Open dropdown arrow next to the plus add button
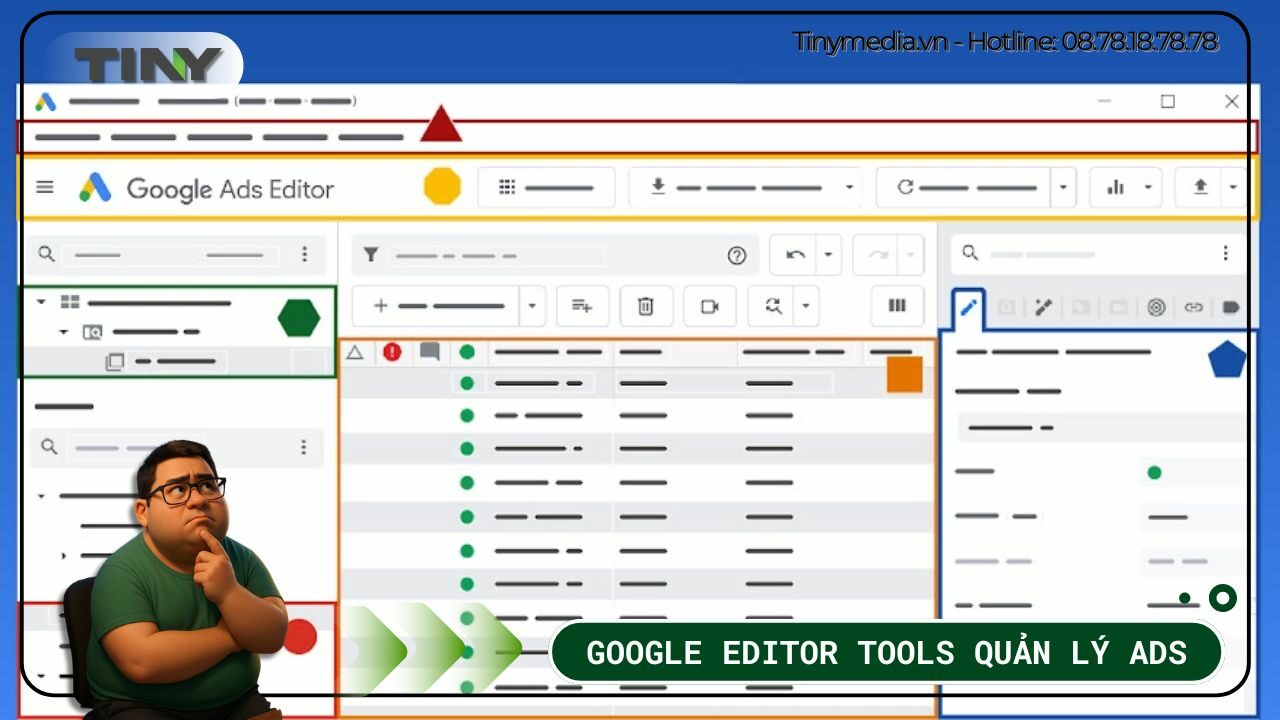Screen dimensions: 1280x720 pyautogui.click(x=532, y=306)
